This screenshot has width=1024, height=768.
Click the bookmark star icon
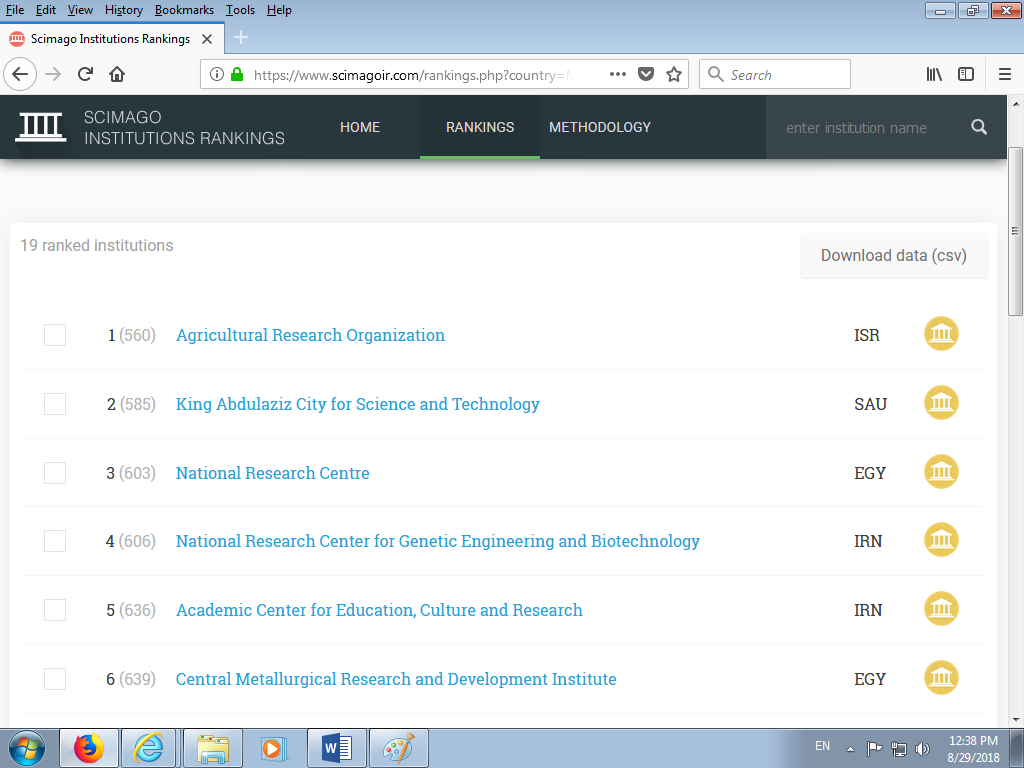[674, 74]
